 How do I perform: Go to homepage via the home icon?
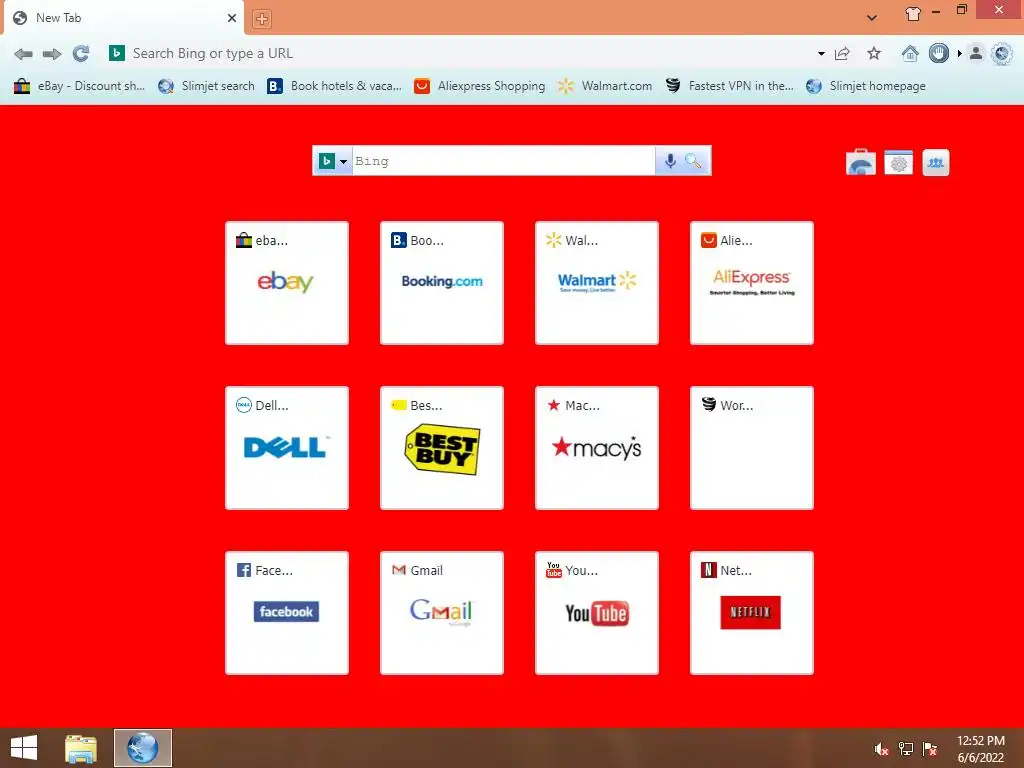tap(910, 54)
